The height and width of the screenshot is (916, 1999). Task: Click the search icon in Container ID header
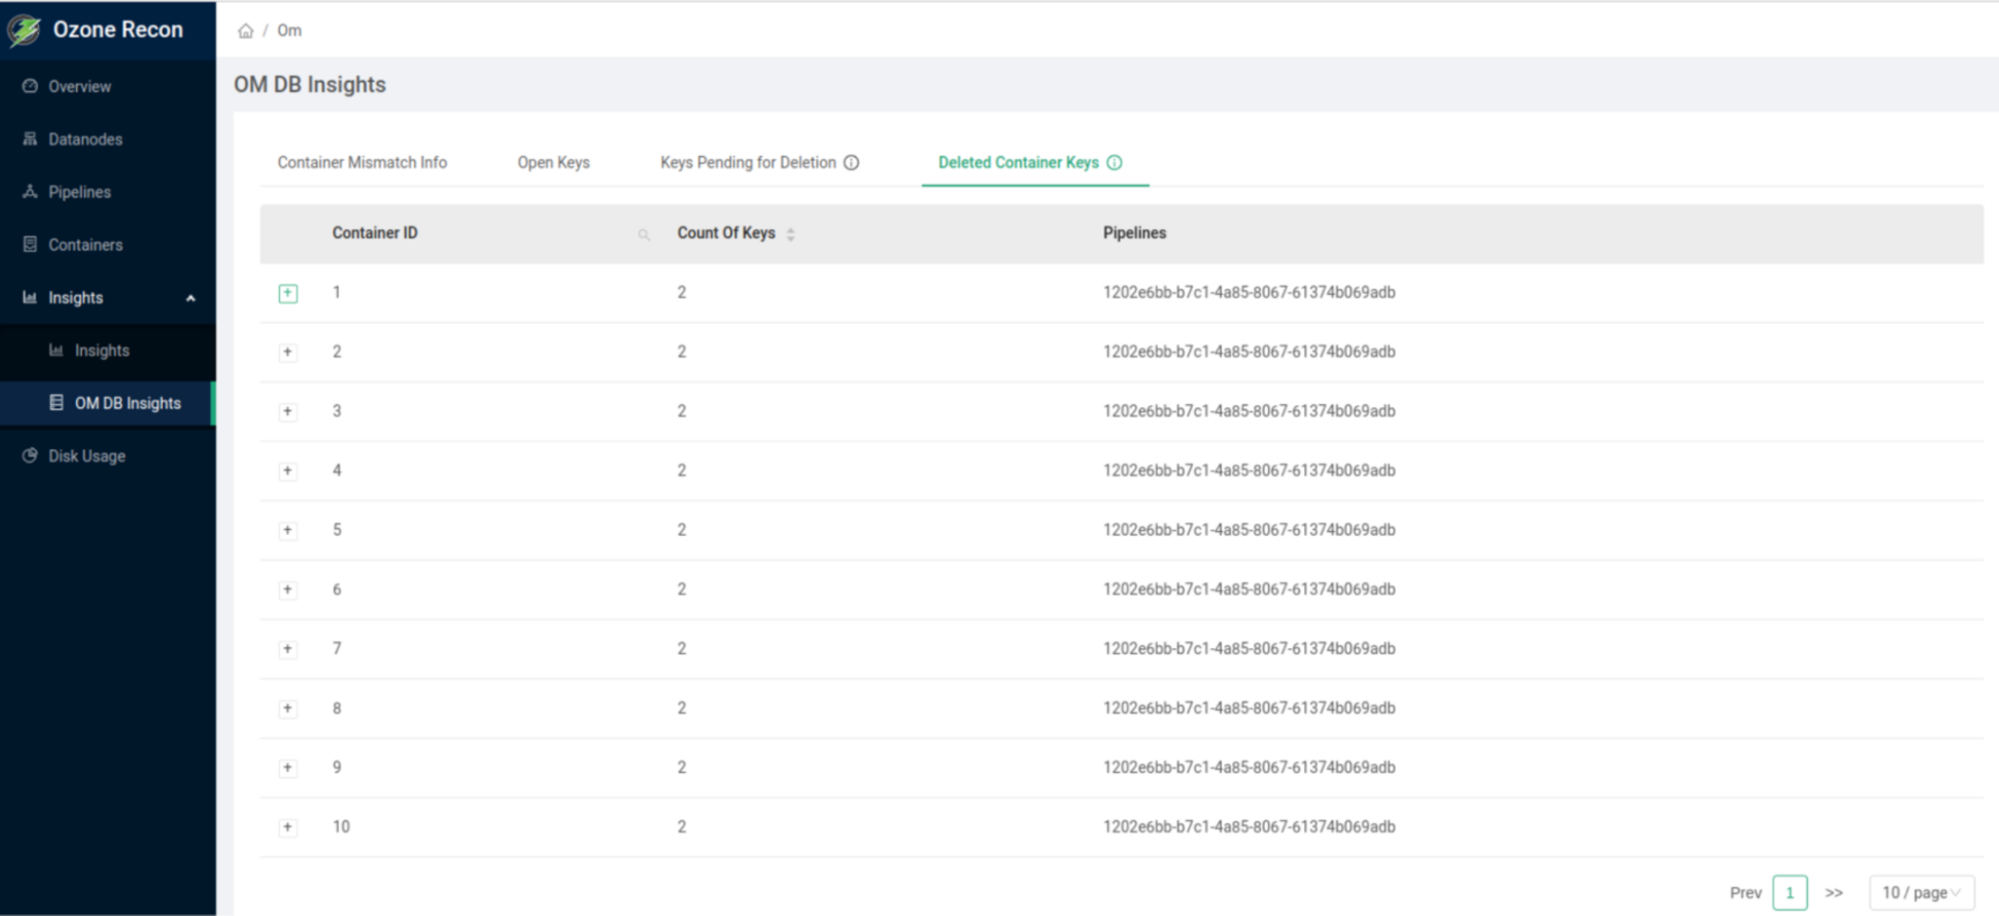coord(644,235)
